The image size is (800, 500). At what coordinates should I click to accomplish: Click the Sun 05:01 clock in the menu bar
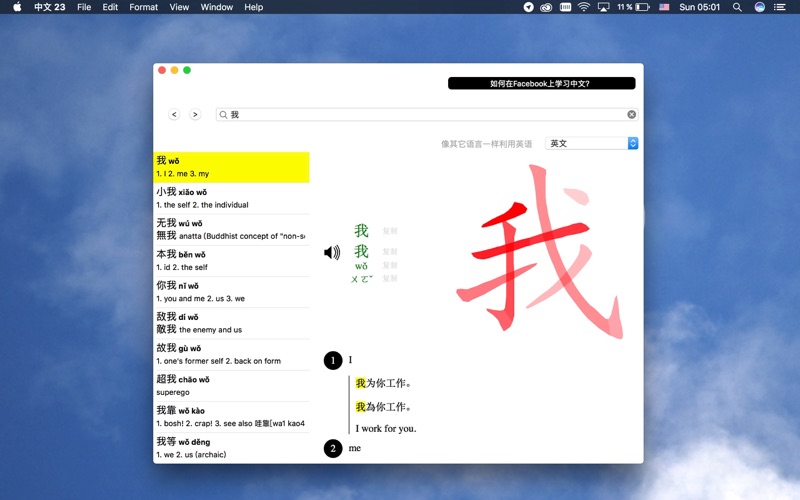699,7
